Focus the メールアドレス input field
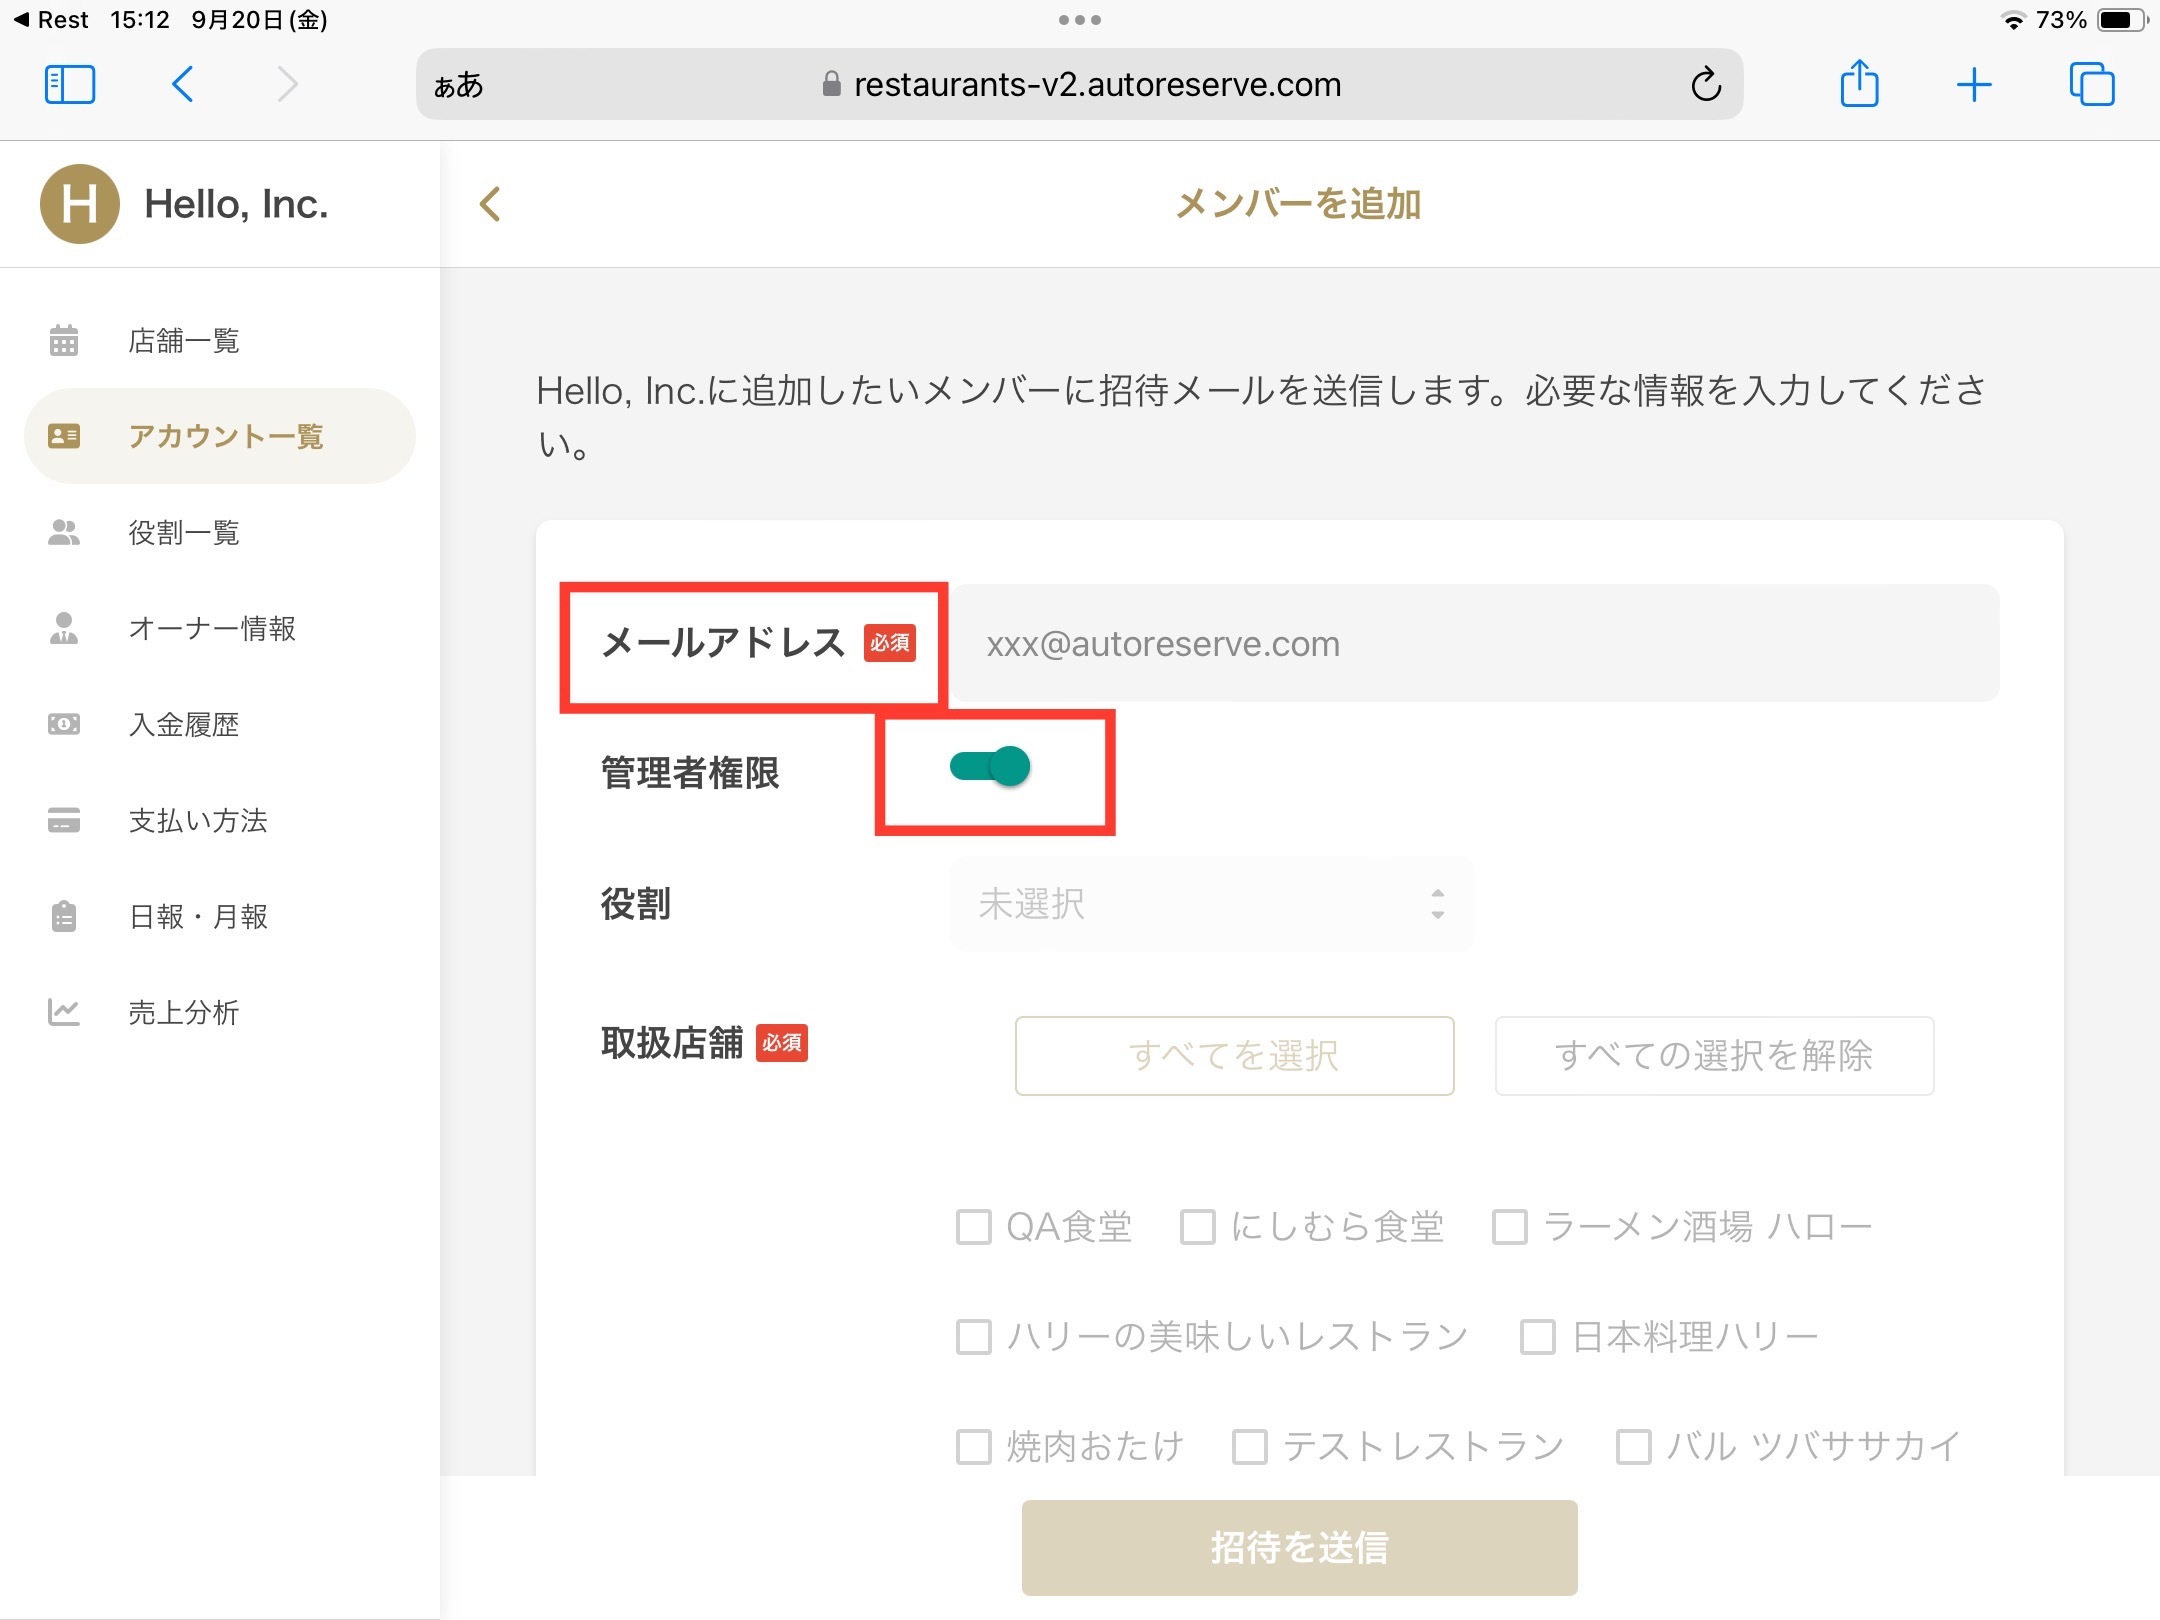This screenshot has width=2160, height=1620. pyautogui.click(x=1474, y=644)
